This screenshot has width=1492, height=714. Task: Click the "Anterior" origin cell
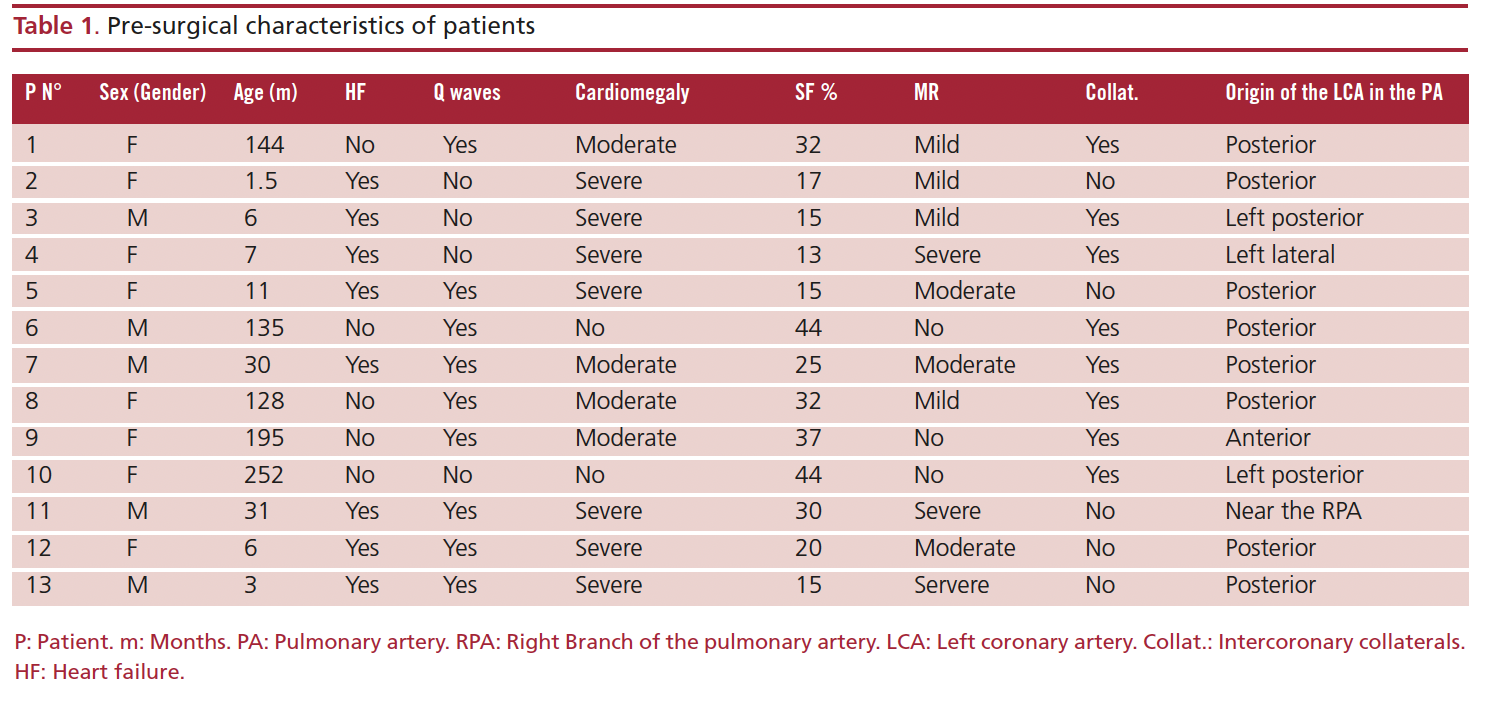coord(1268,438)
